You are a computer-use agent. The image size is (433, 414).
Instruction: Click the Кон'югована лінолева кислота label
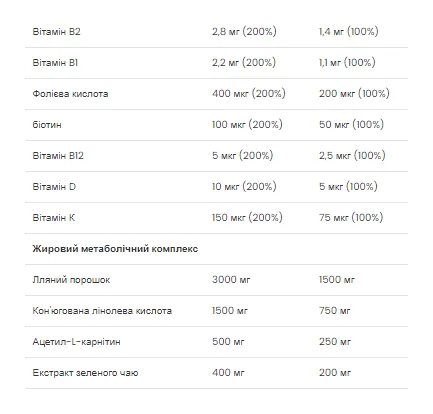click(102, 311)
